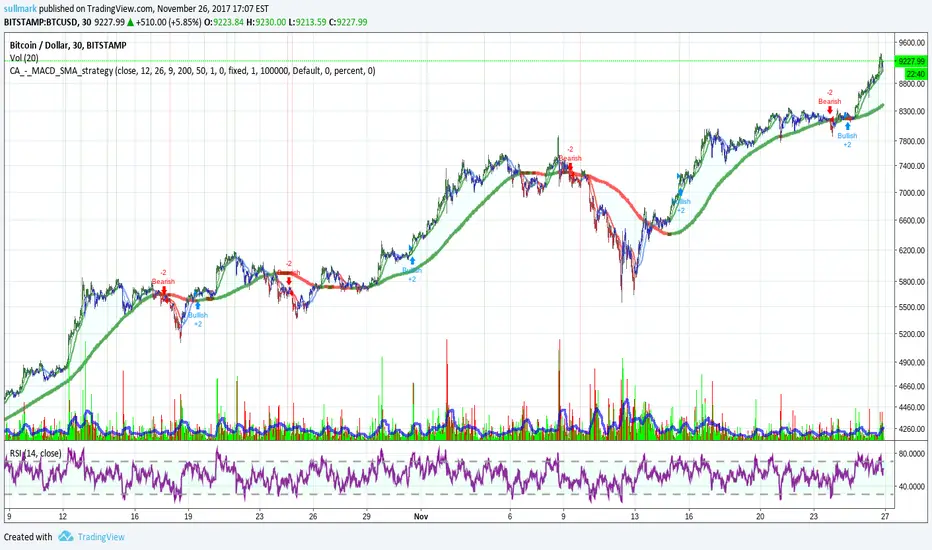Open the TradingView link in the footer
The height and width of the screenshot is (550, 932).
(x=101, y=537)
